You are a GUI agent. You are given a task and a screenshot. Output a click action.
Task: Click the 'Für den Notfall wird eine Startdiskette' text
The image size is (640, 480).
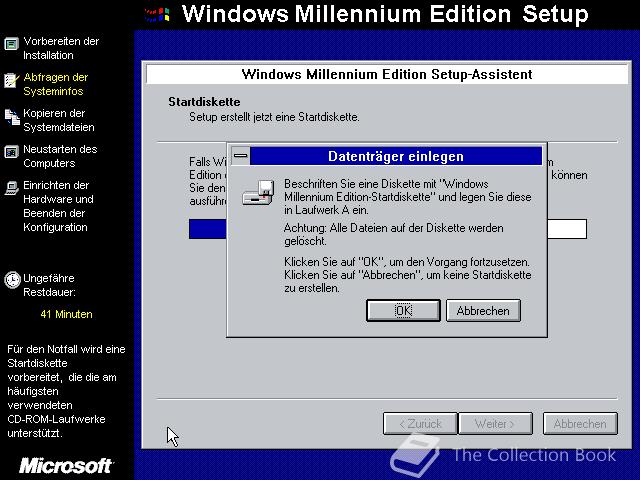66,391
